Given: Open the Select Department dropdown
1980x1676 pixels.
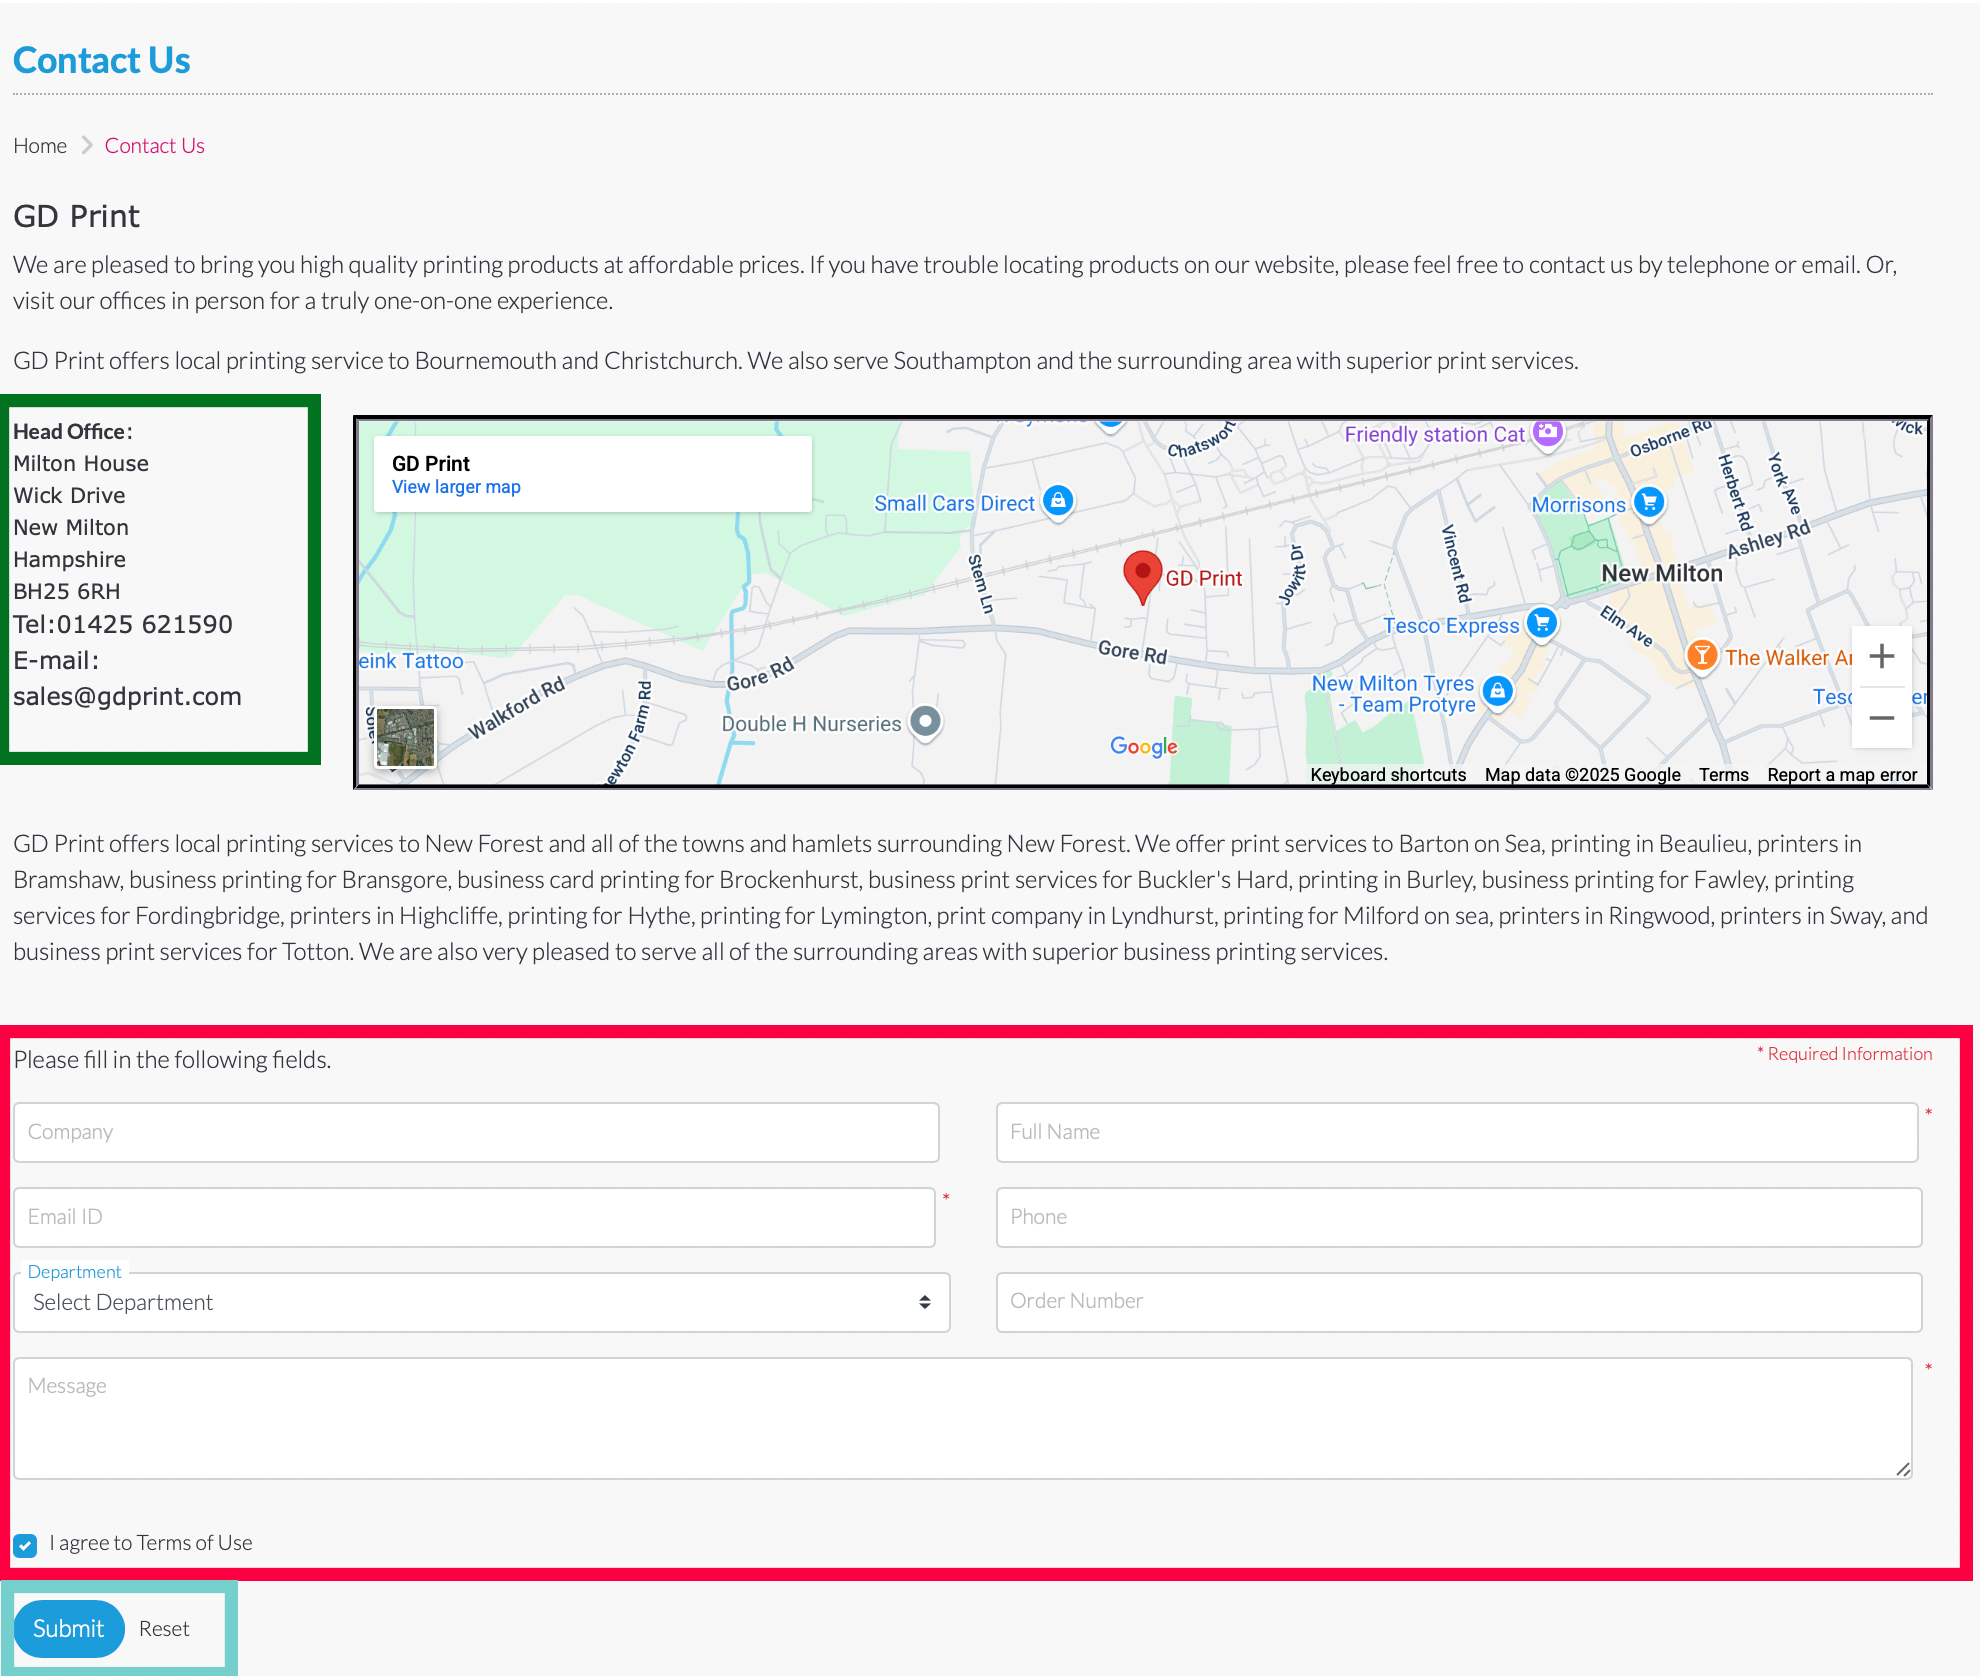Looking at the screenshot, I should point(481,1302).
